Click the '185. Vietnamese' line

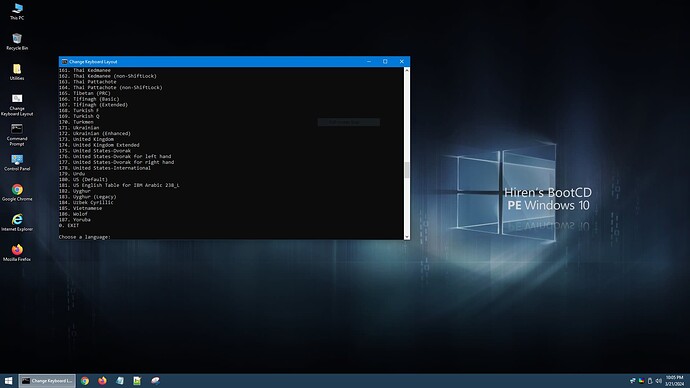tap(81, 208)
